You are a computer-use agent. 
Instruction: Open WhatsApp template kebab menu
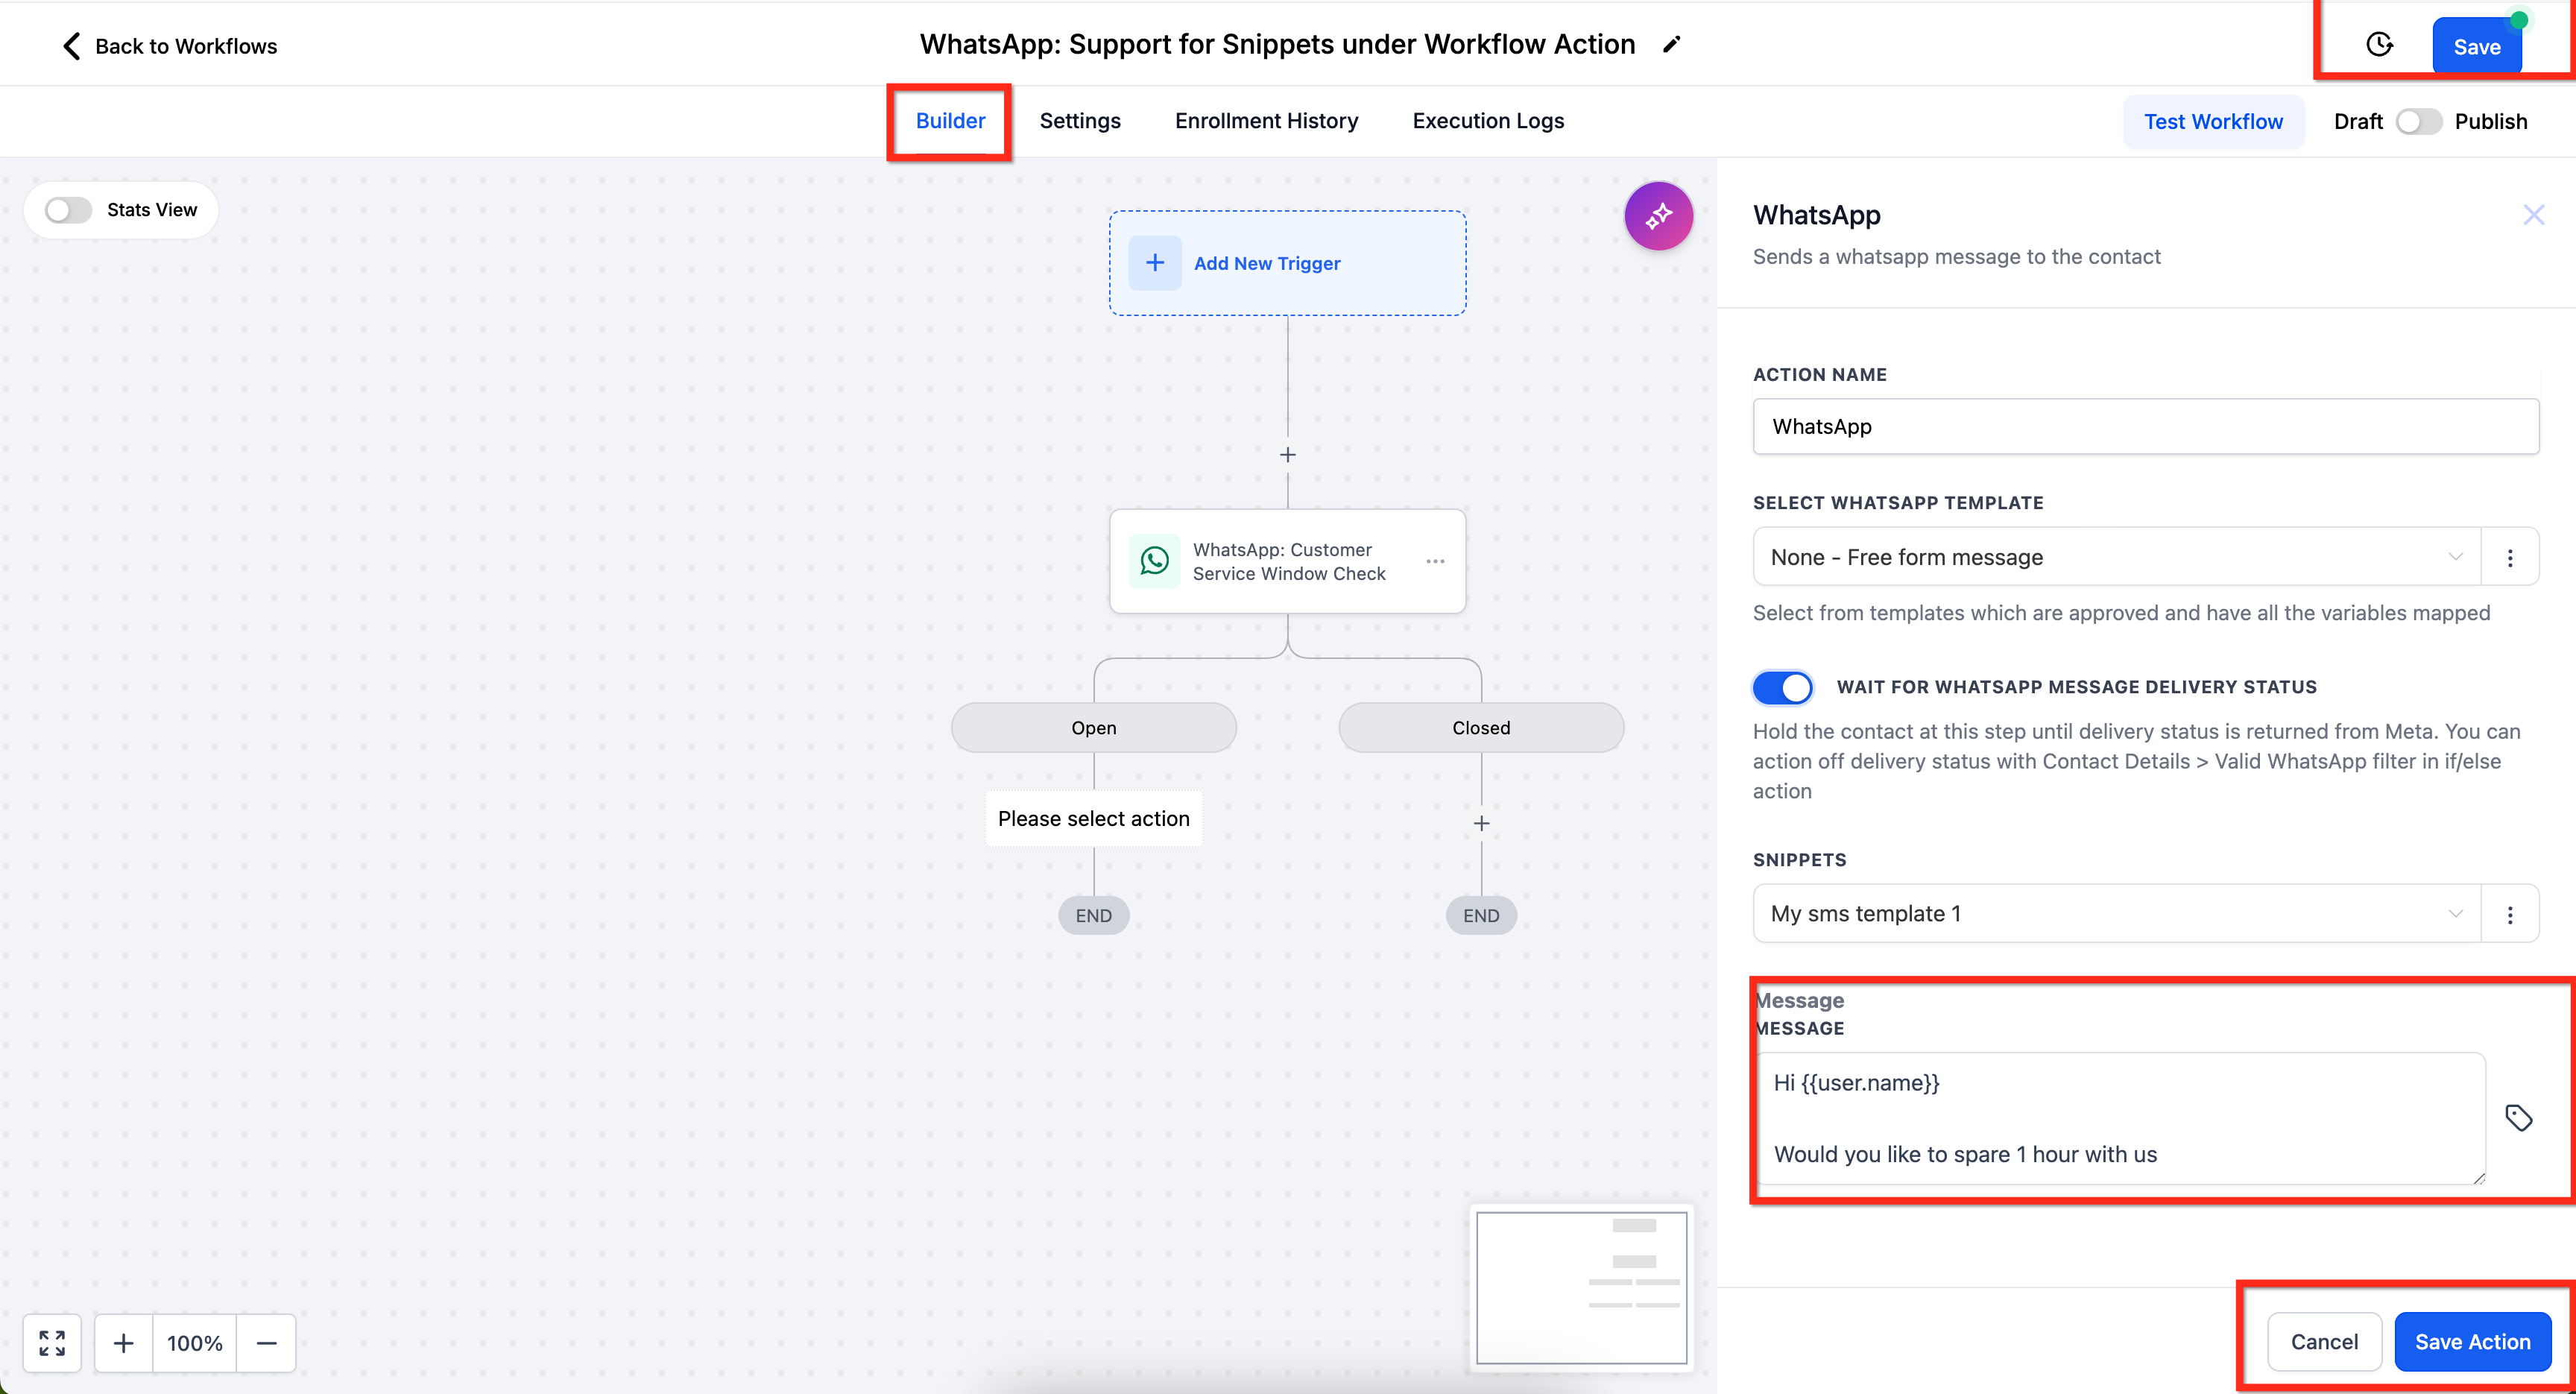pyautogui.click(x=2509, y=557)
